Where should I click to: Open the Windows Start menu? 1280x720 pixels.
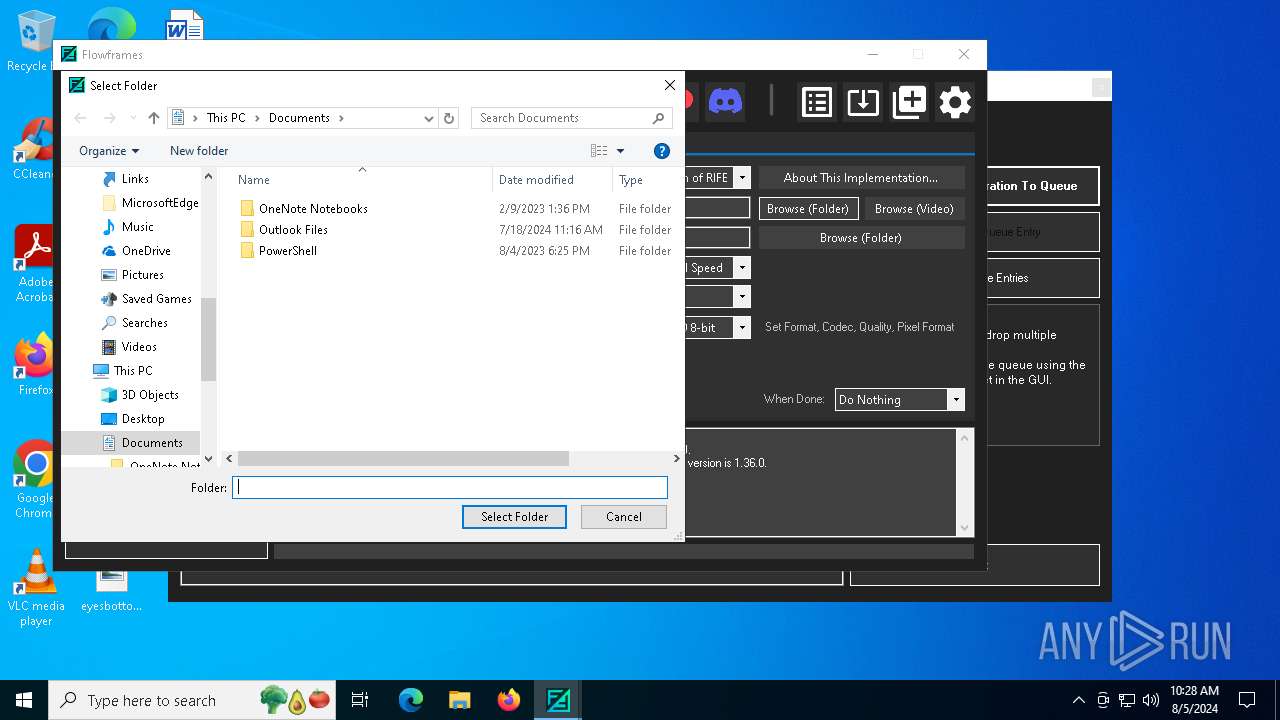point(24,700)
